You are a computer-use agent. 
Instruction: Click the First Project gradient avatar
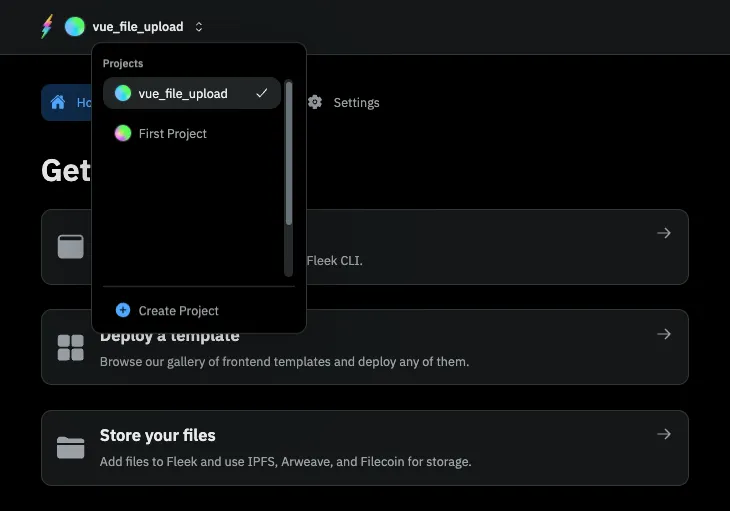123,133
